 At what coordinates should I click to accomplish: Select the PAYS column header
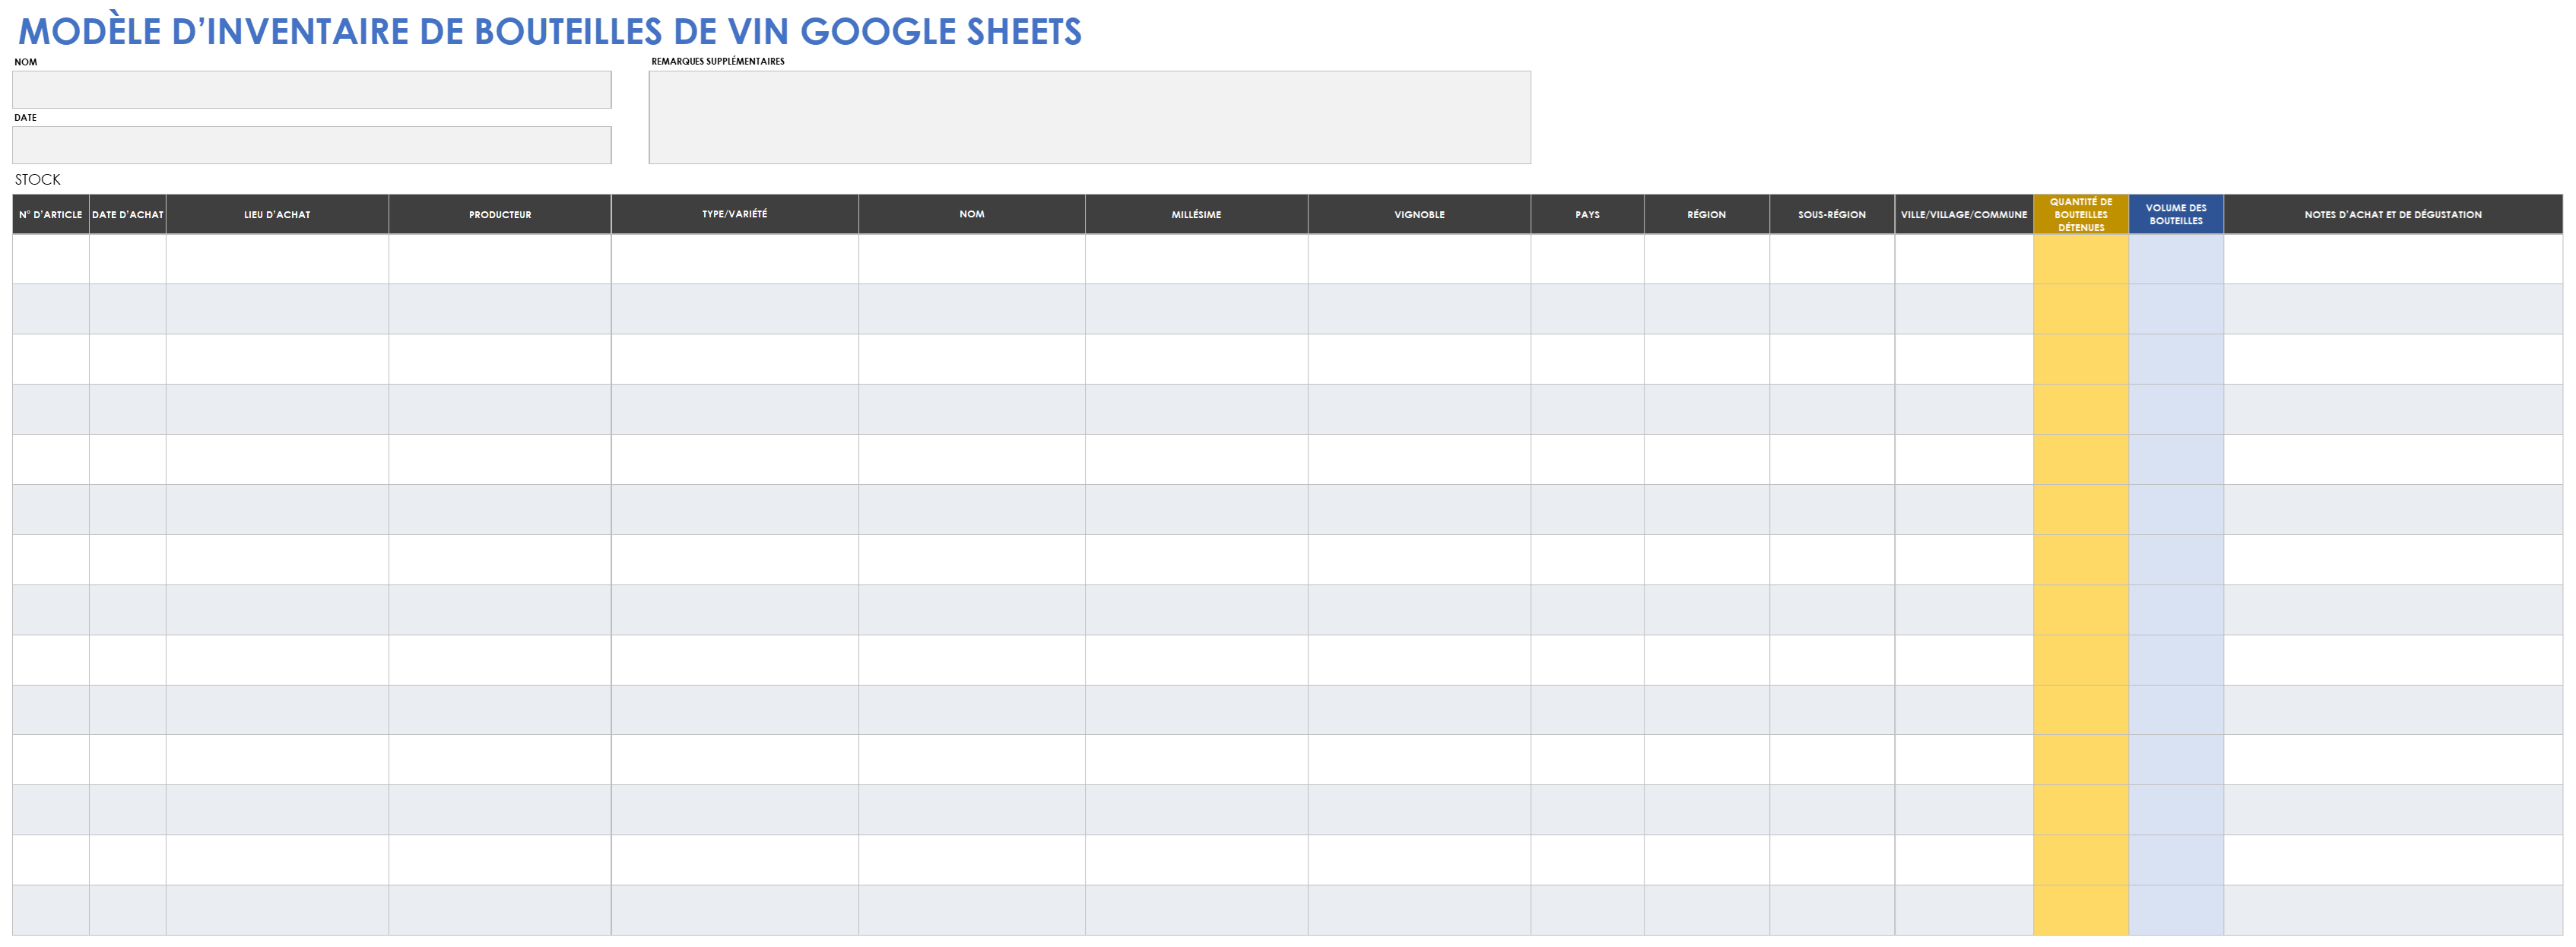[x=1587, y=214]
